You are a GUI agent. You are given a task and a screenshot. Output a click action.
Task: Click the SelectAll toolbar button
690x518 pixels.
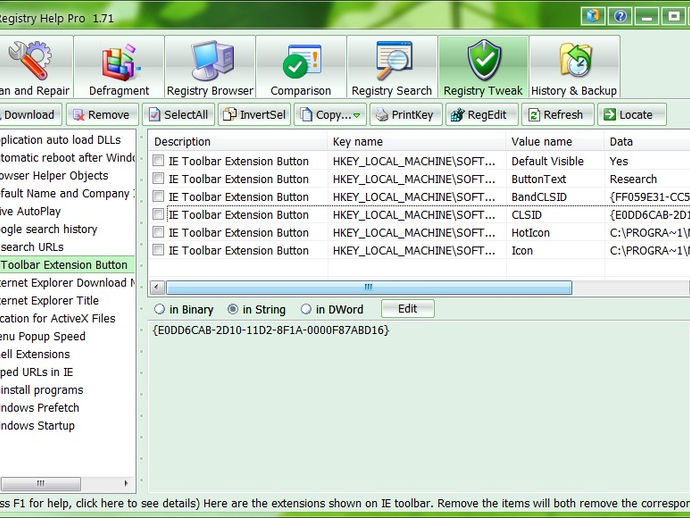coord(179,115)
